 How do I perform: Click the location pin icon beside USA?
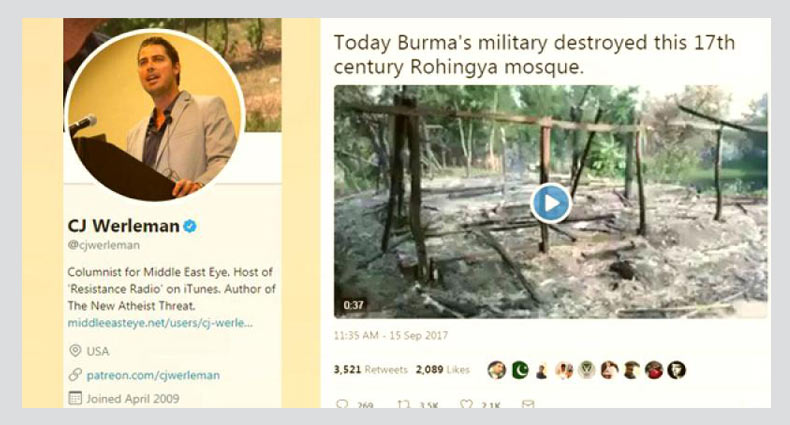coord(75,351)
